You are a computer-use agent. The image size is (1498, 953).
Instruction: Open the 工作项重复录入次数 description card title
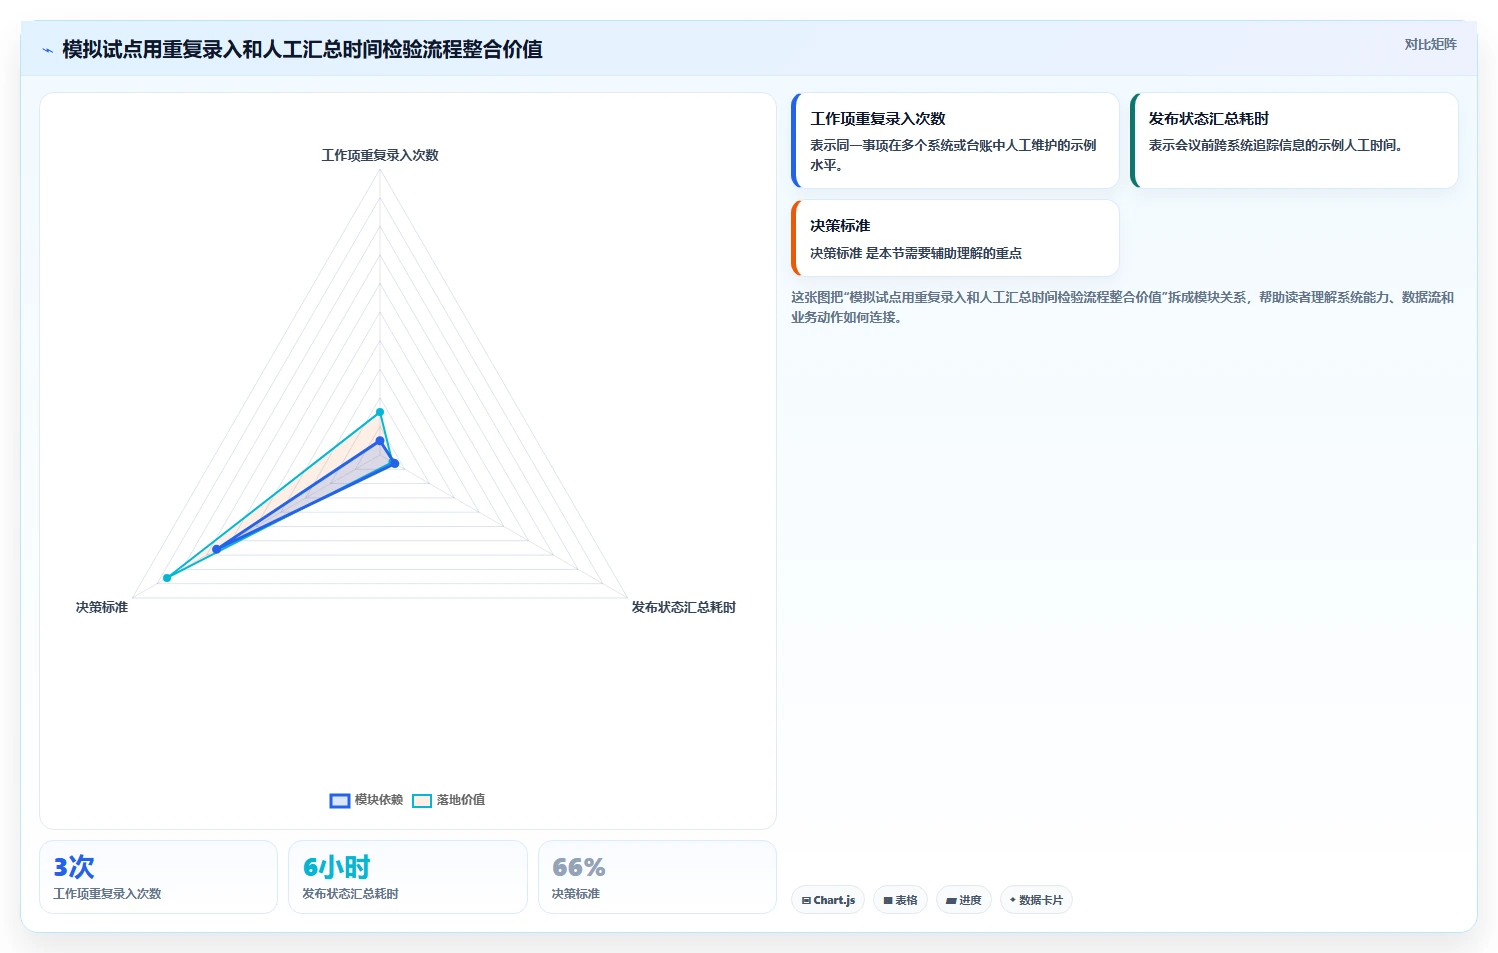coord(878,118)
